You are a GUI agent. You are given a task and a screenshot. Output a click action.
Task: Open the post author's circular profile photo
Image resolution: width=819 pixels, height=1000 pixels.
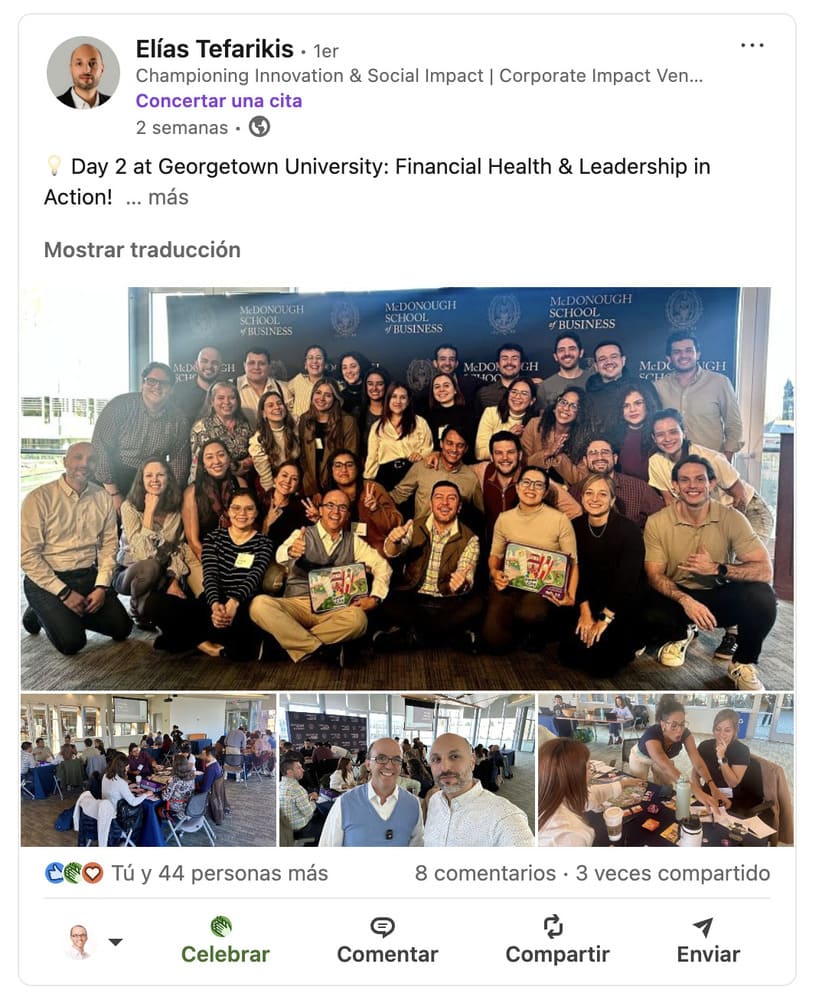coord(83,72)
